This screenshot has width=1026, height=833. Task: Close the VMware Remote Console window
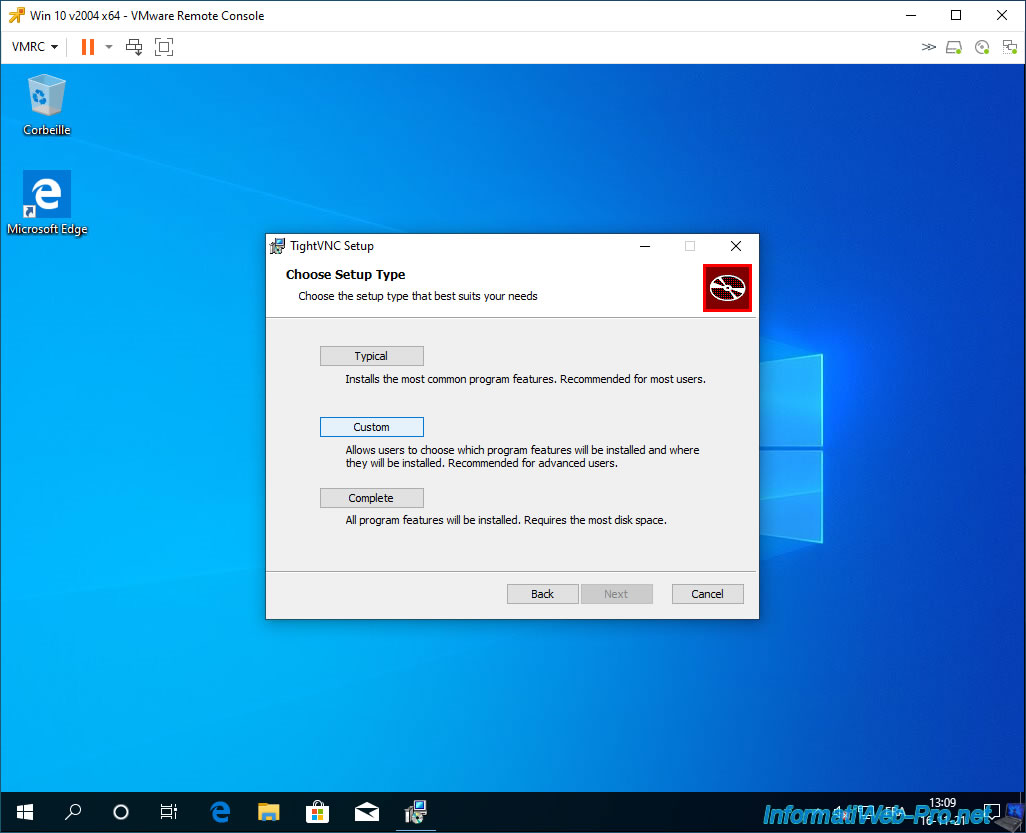click(x=1002, y=15)
